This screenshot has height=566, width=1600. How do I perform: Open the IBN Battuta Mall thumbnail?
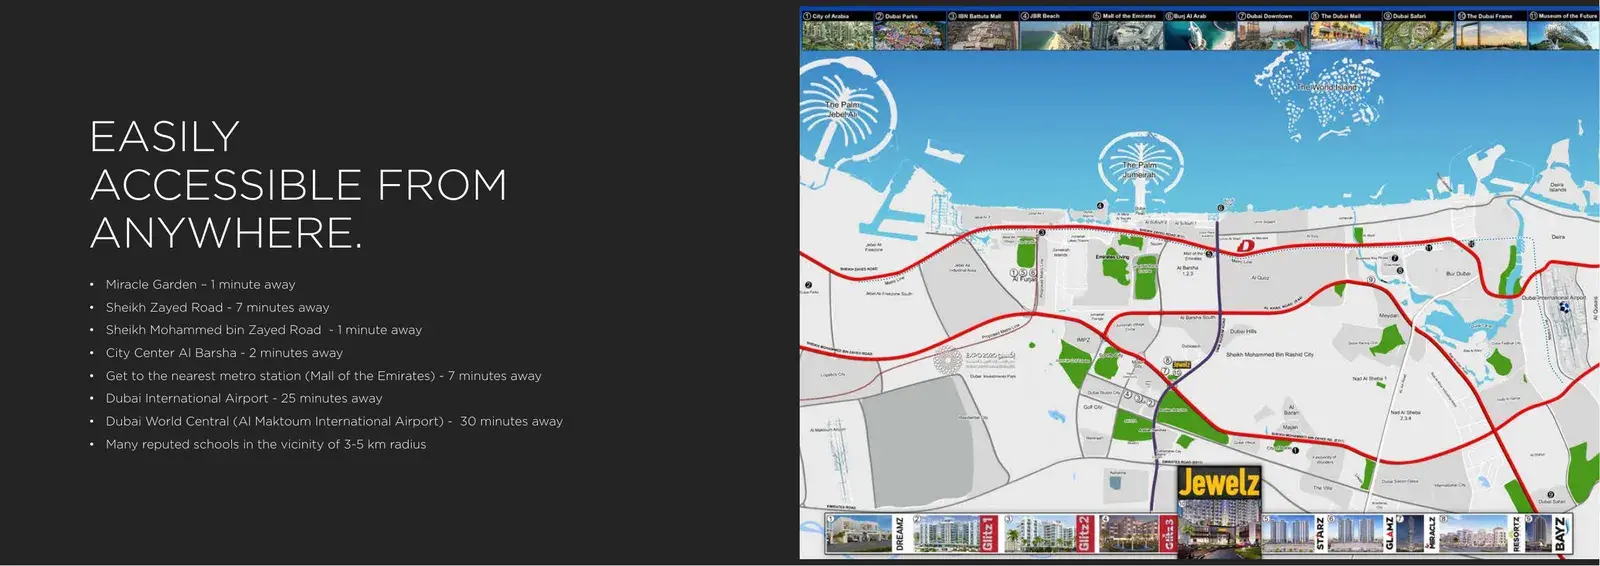pyautogui.click(x=983, y=31)
